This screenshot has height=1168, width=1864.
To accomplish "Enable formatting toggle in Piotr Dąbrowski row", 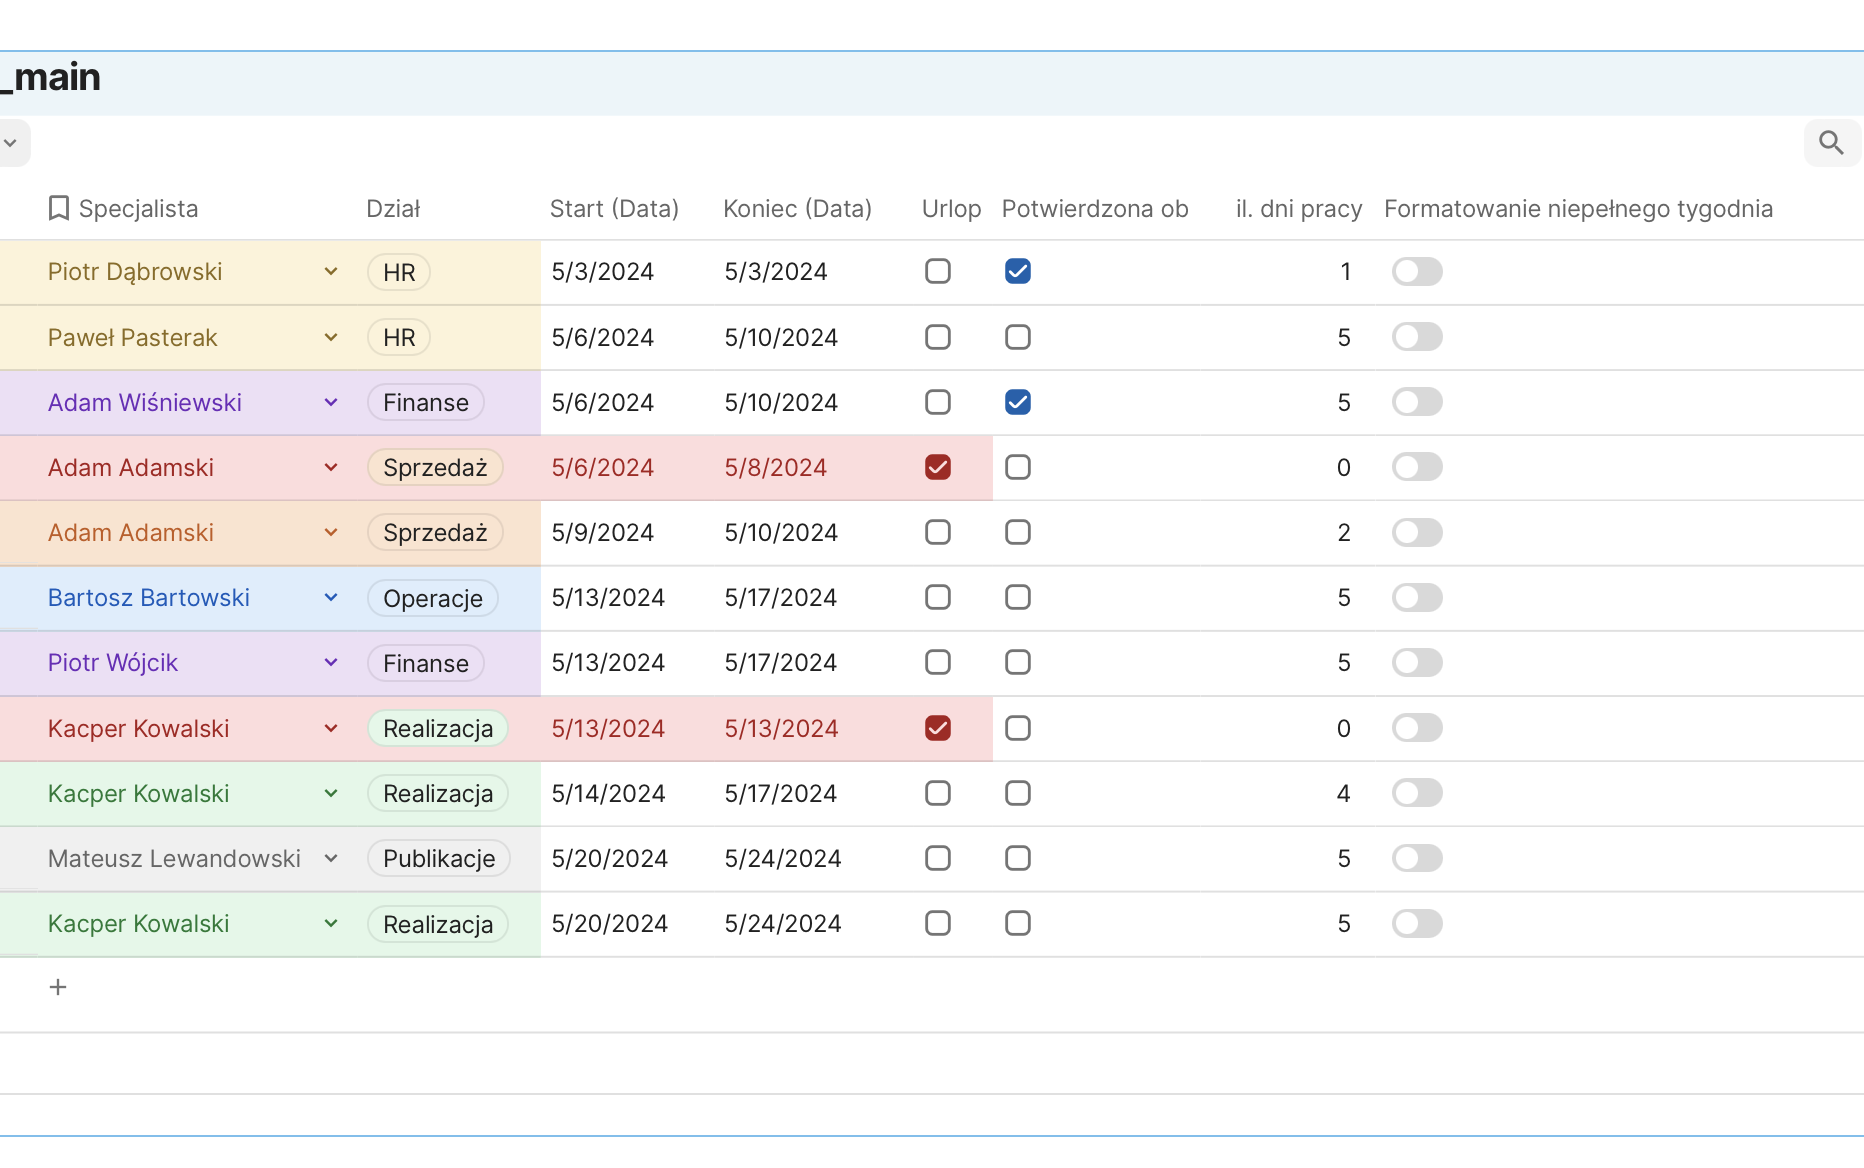I will tap(1417, 271).
